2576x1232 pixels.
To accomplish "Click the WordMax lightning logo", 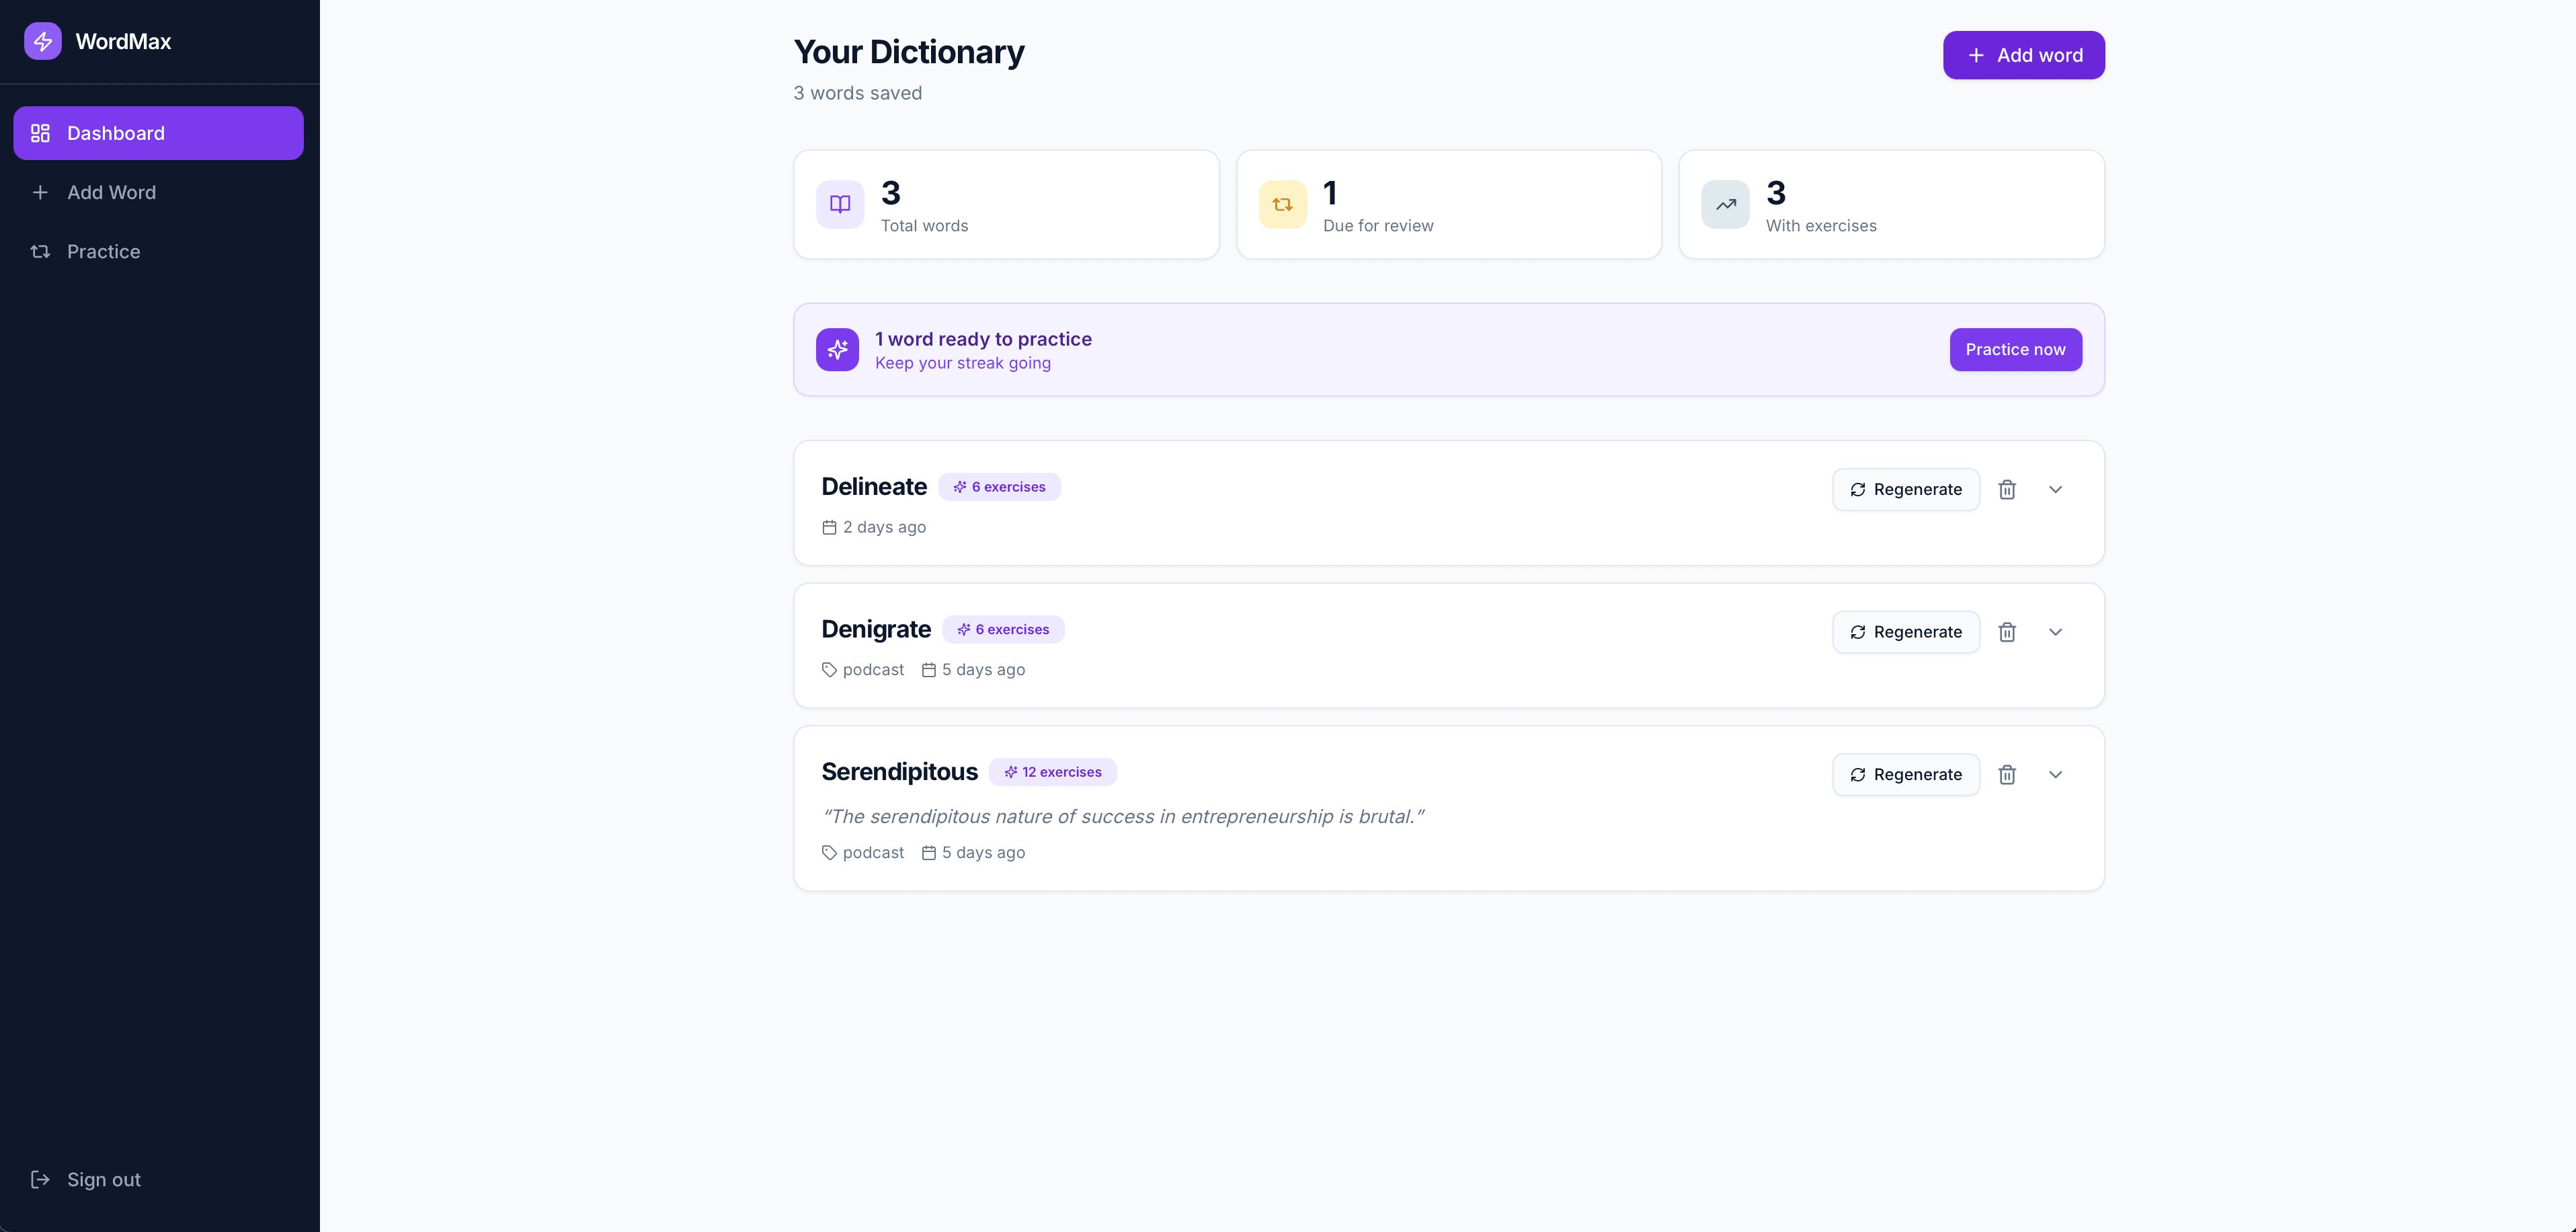I will (42, 41).
